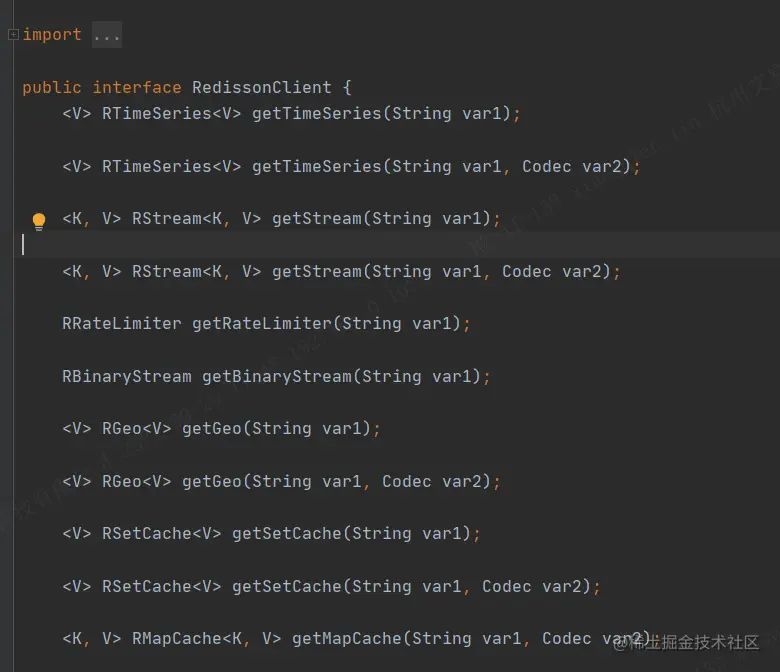Click Codec in the getGeo overload
This screenshot has height=672, width=780.
(x=406, y=481)
